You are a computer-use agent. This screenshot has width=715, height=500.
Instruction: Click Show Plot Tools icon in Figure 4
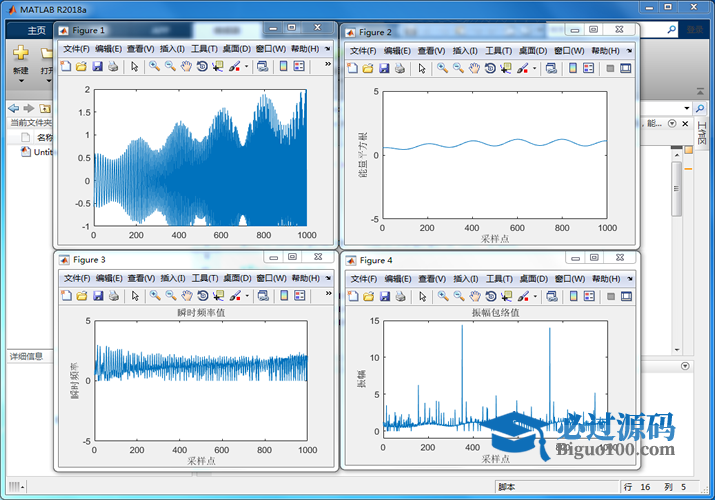627,297
